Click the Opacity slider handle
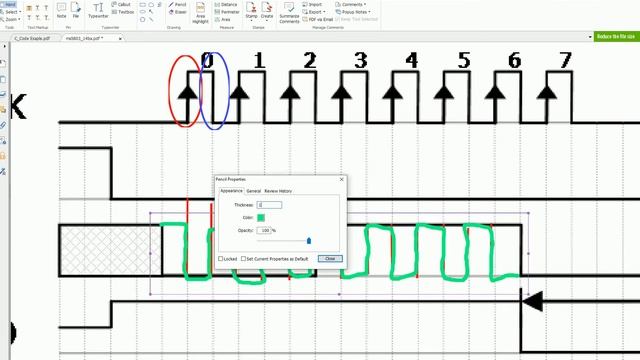The width and height of the screenshot is (640, 360). pyautogui.click(x=309, y=241)
